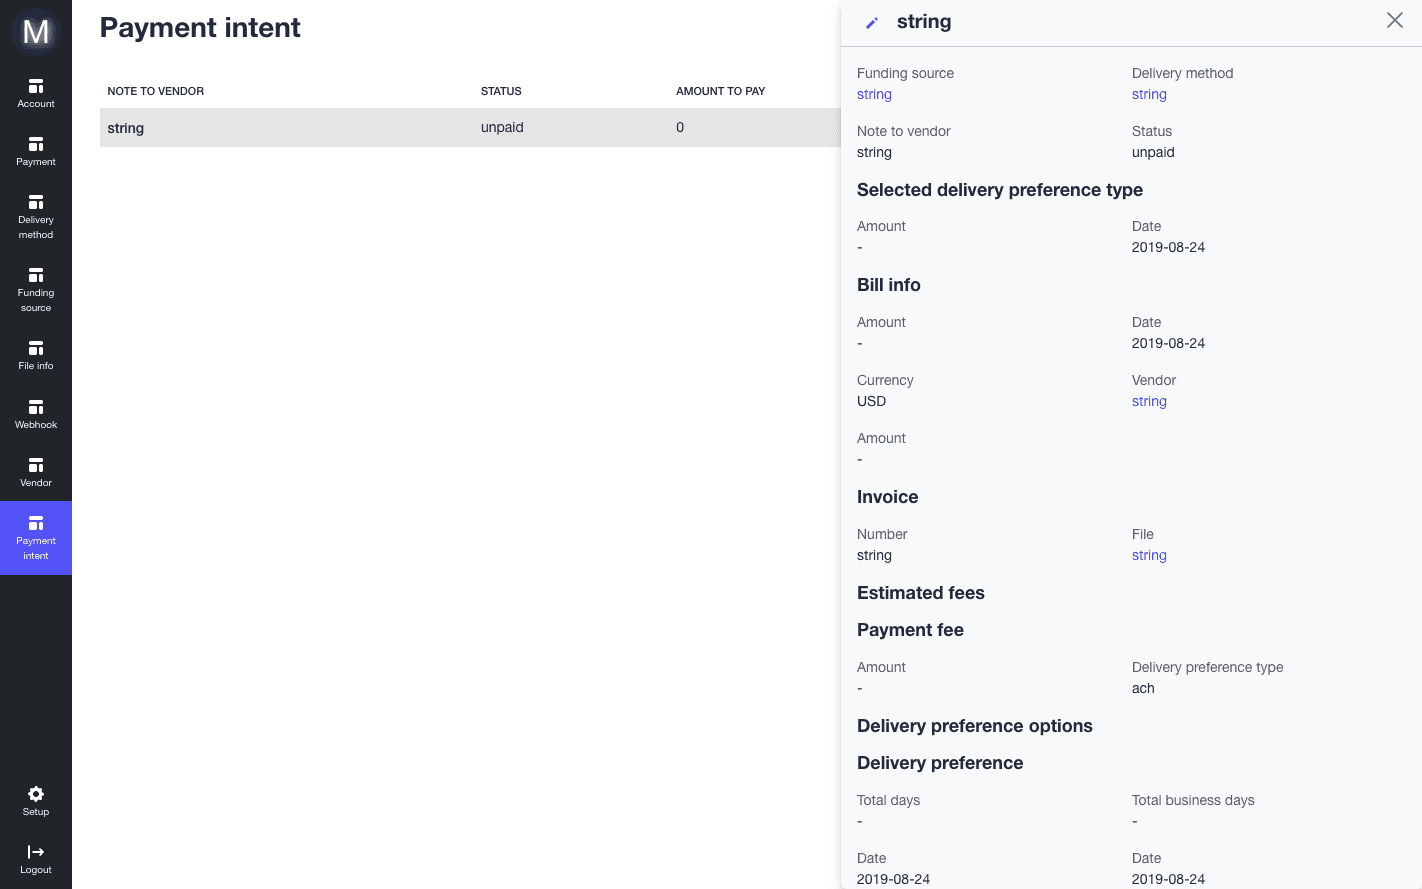Open the Funding source string link
Image resolution: width=1422 pixels, height=889 pixels.
click(874, 94)
